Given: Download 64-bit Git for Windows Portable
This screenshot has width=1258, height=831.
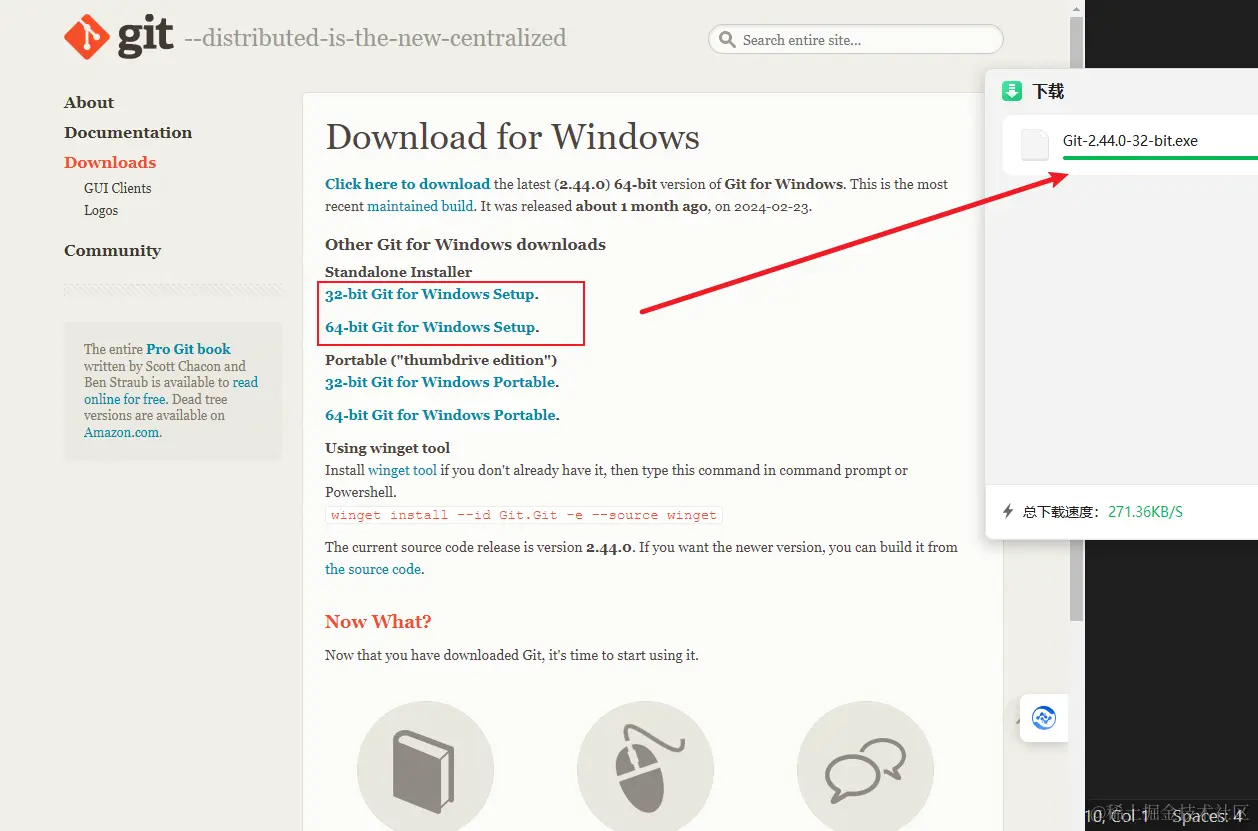Looking at the screenshot, I should (440, 415).
